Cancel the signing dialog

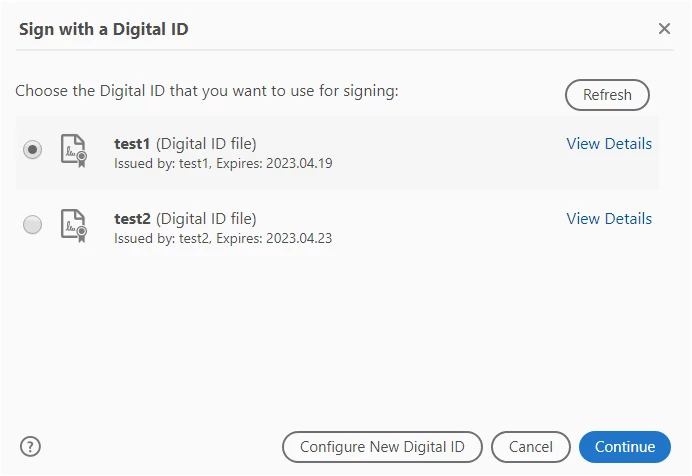531,447
